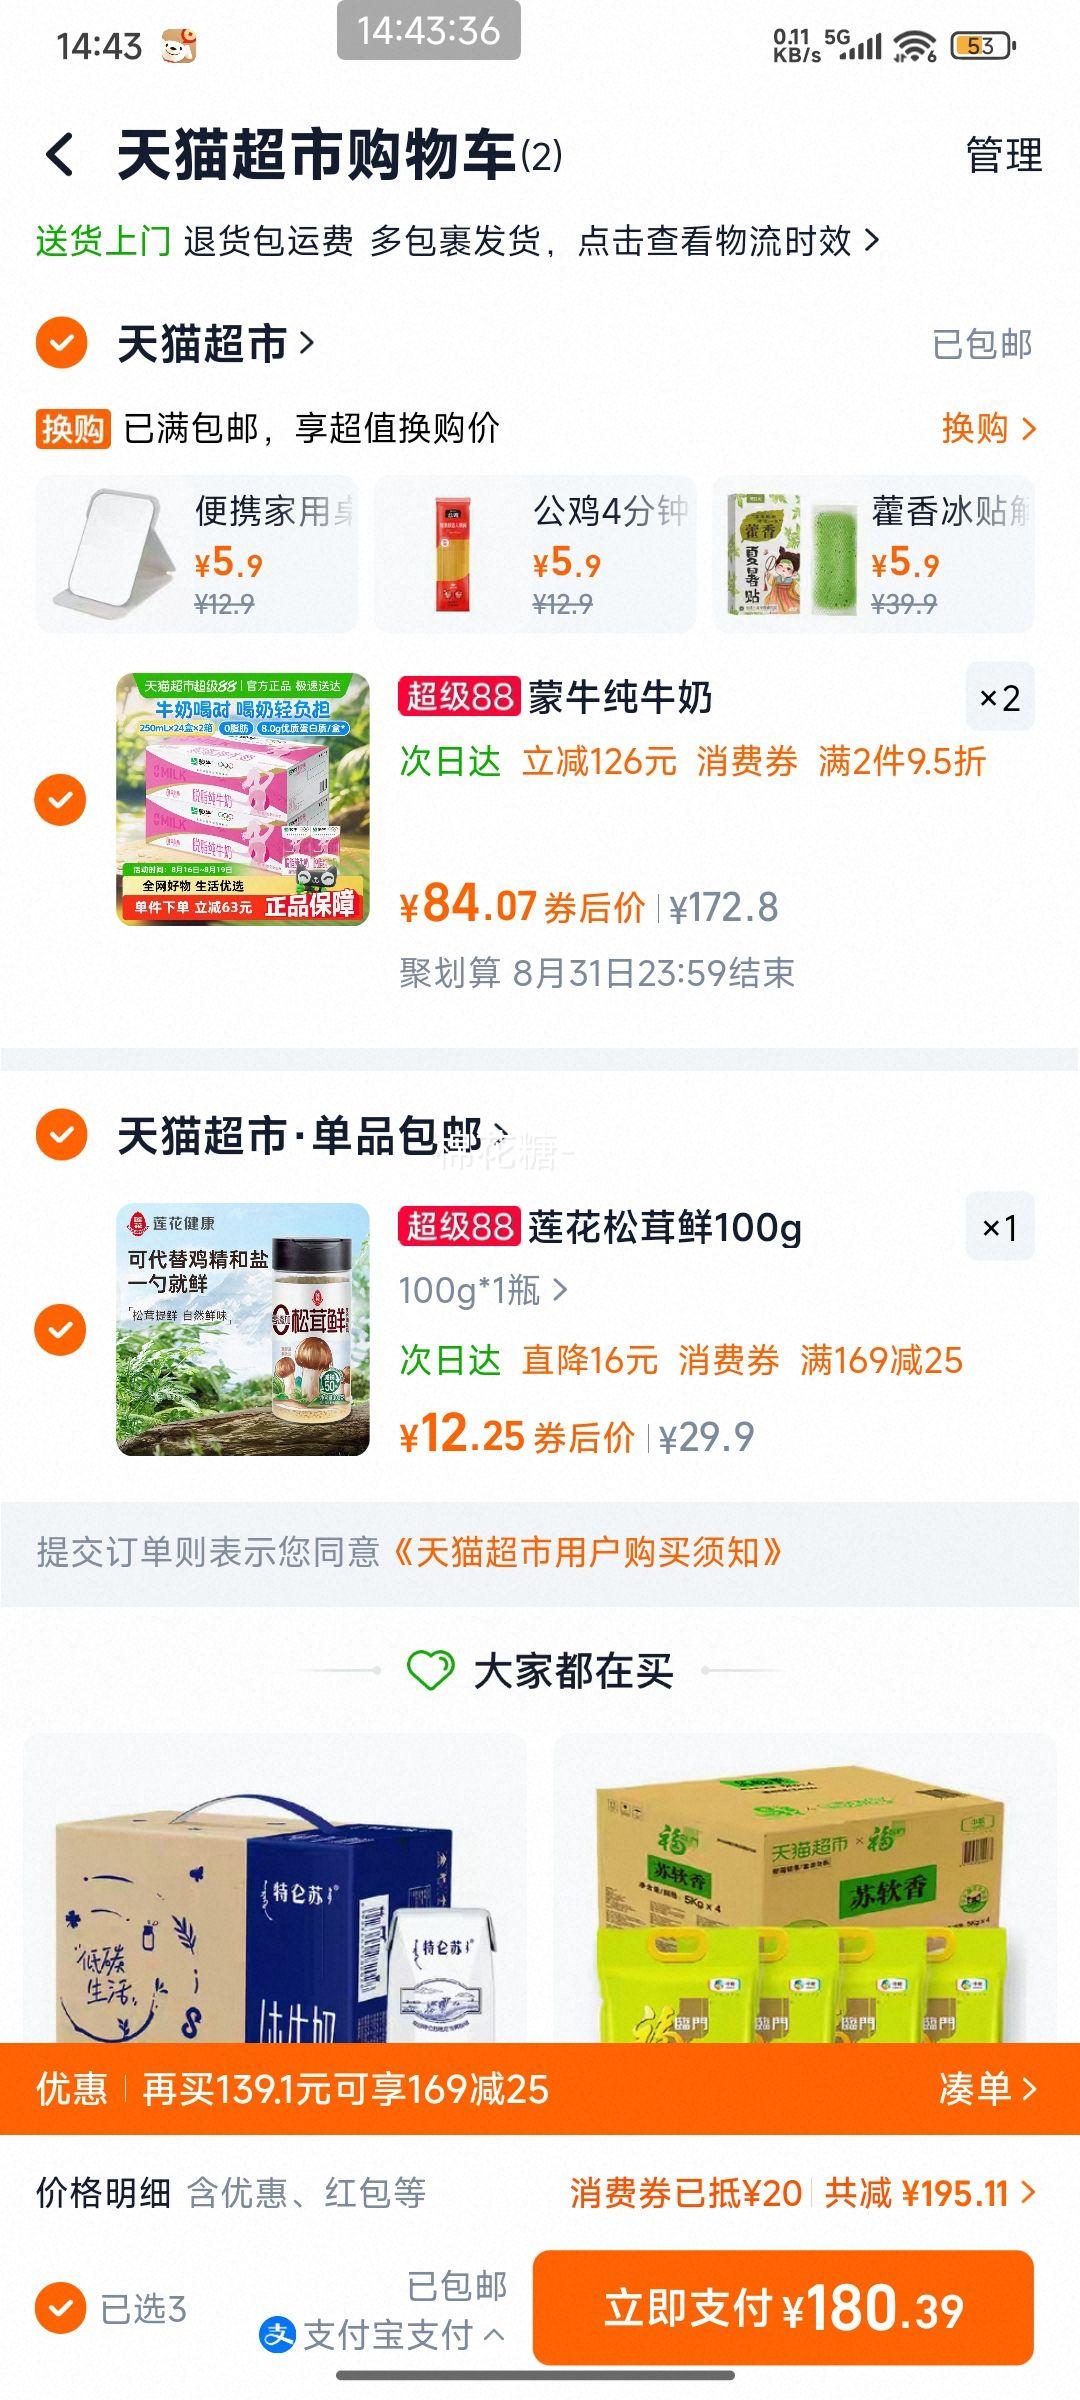Tap 凑单 in the orange promotion bar
This screenshot has height=2400, width=1080.
coord(988,2088)
